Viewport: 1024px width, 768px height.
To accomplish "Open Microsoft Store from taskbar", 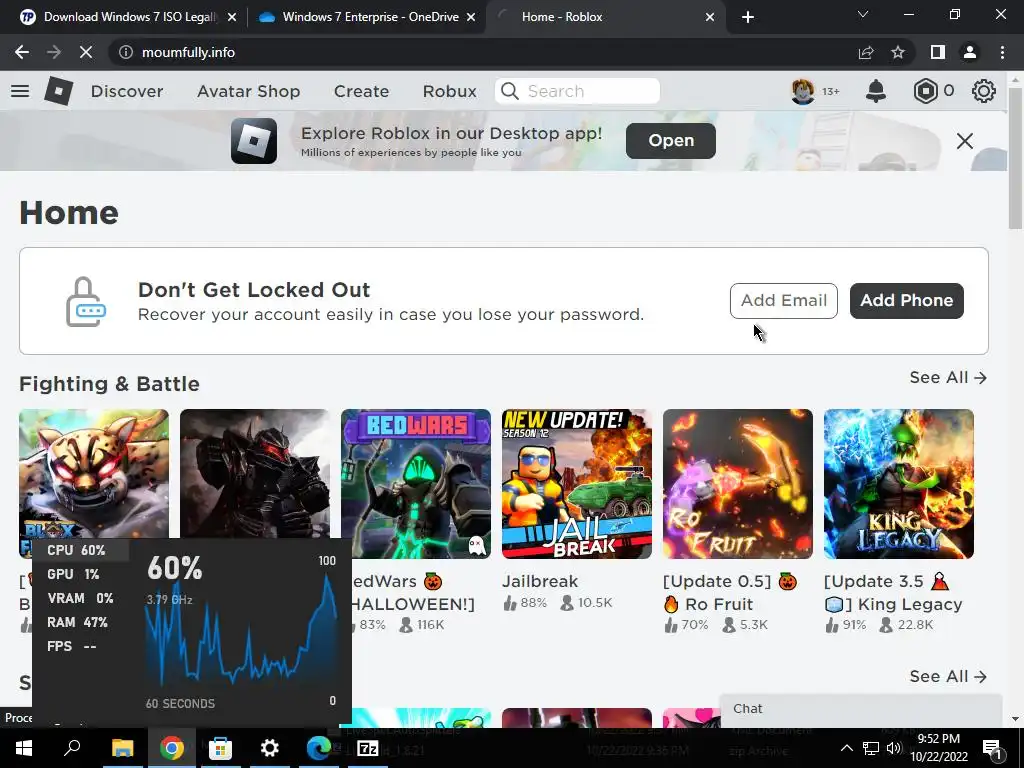I will click(x=220, y=748).
